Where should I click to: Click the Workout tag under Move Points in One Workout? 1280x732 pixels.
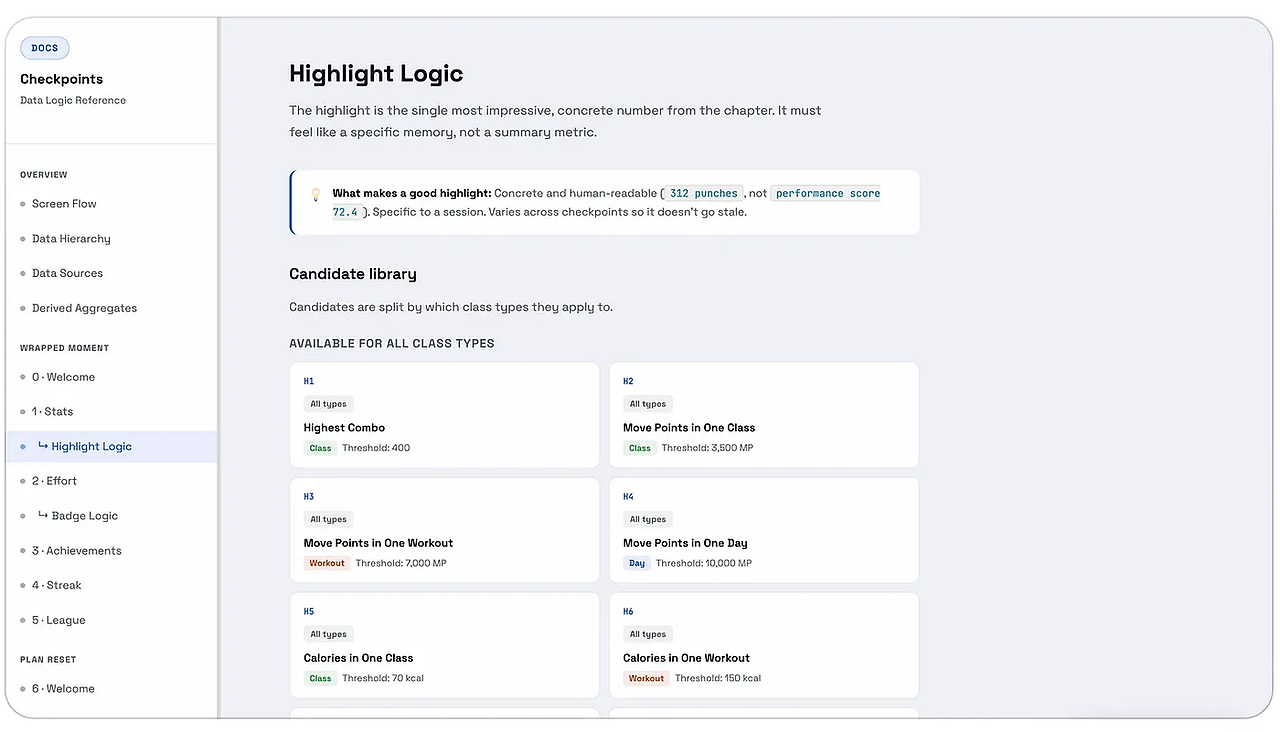click(327, 563)
